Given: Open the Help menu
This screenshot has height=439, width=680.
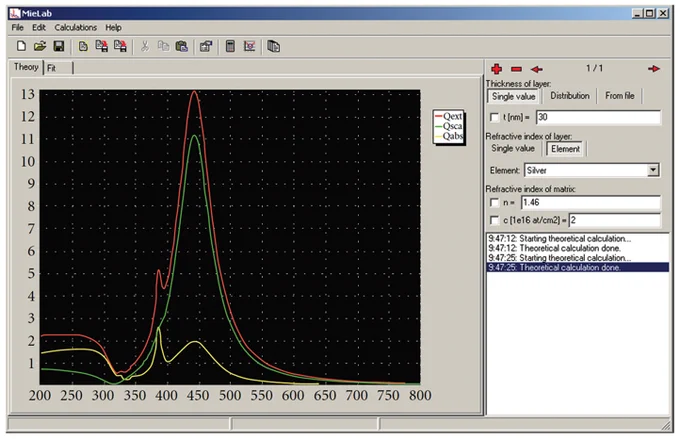Looking at the screenshot, I should (113, 27).
